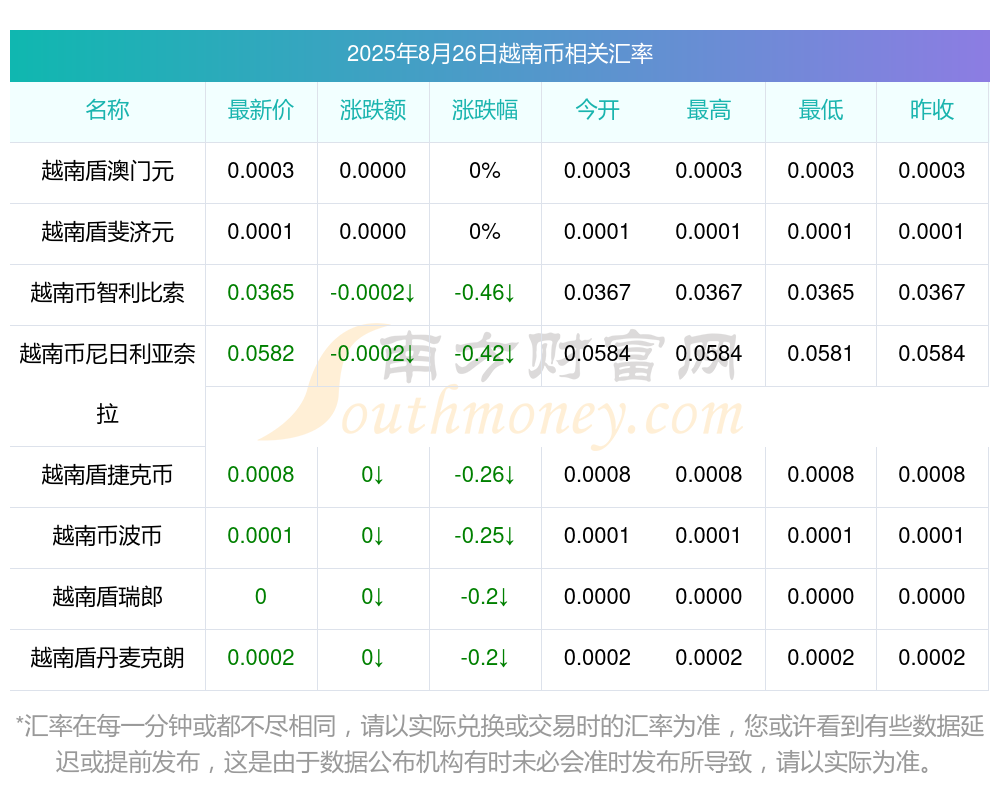Viewport: 1000px width, 793px height.
Task: Click the row name 越南币尼日利亚奈拉
Action: (x=107, y=383)
